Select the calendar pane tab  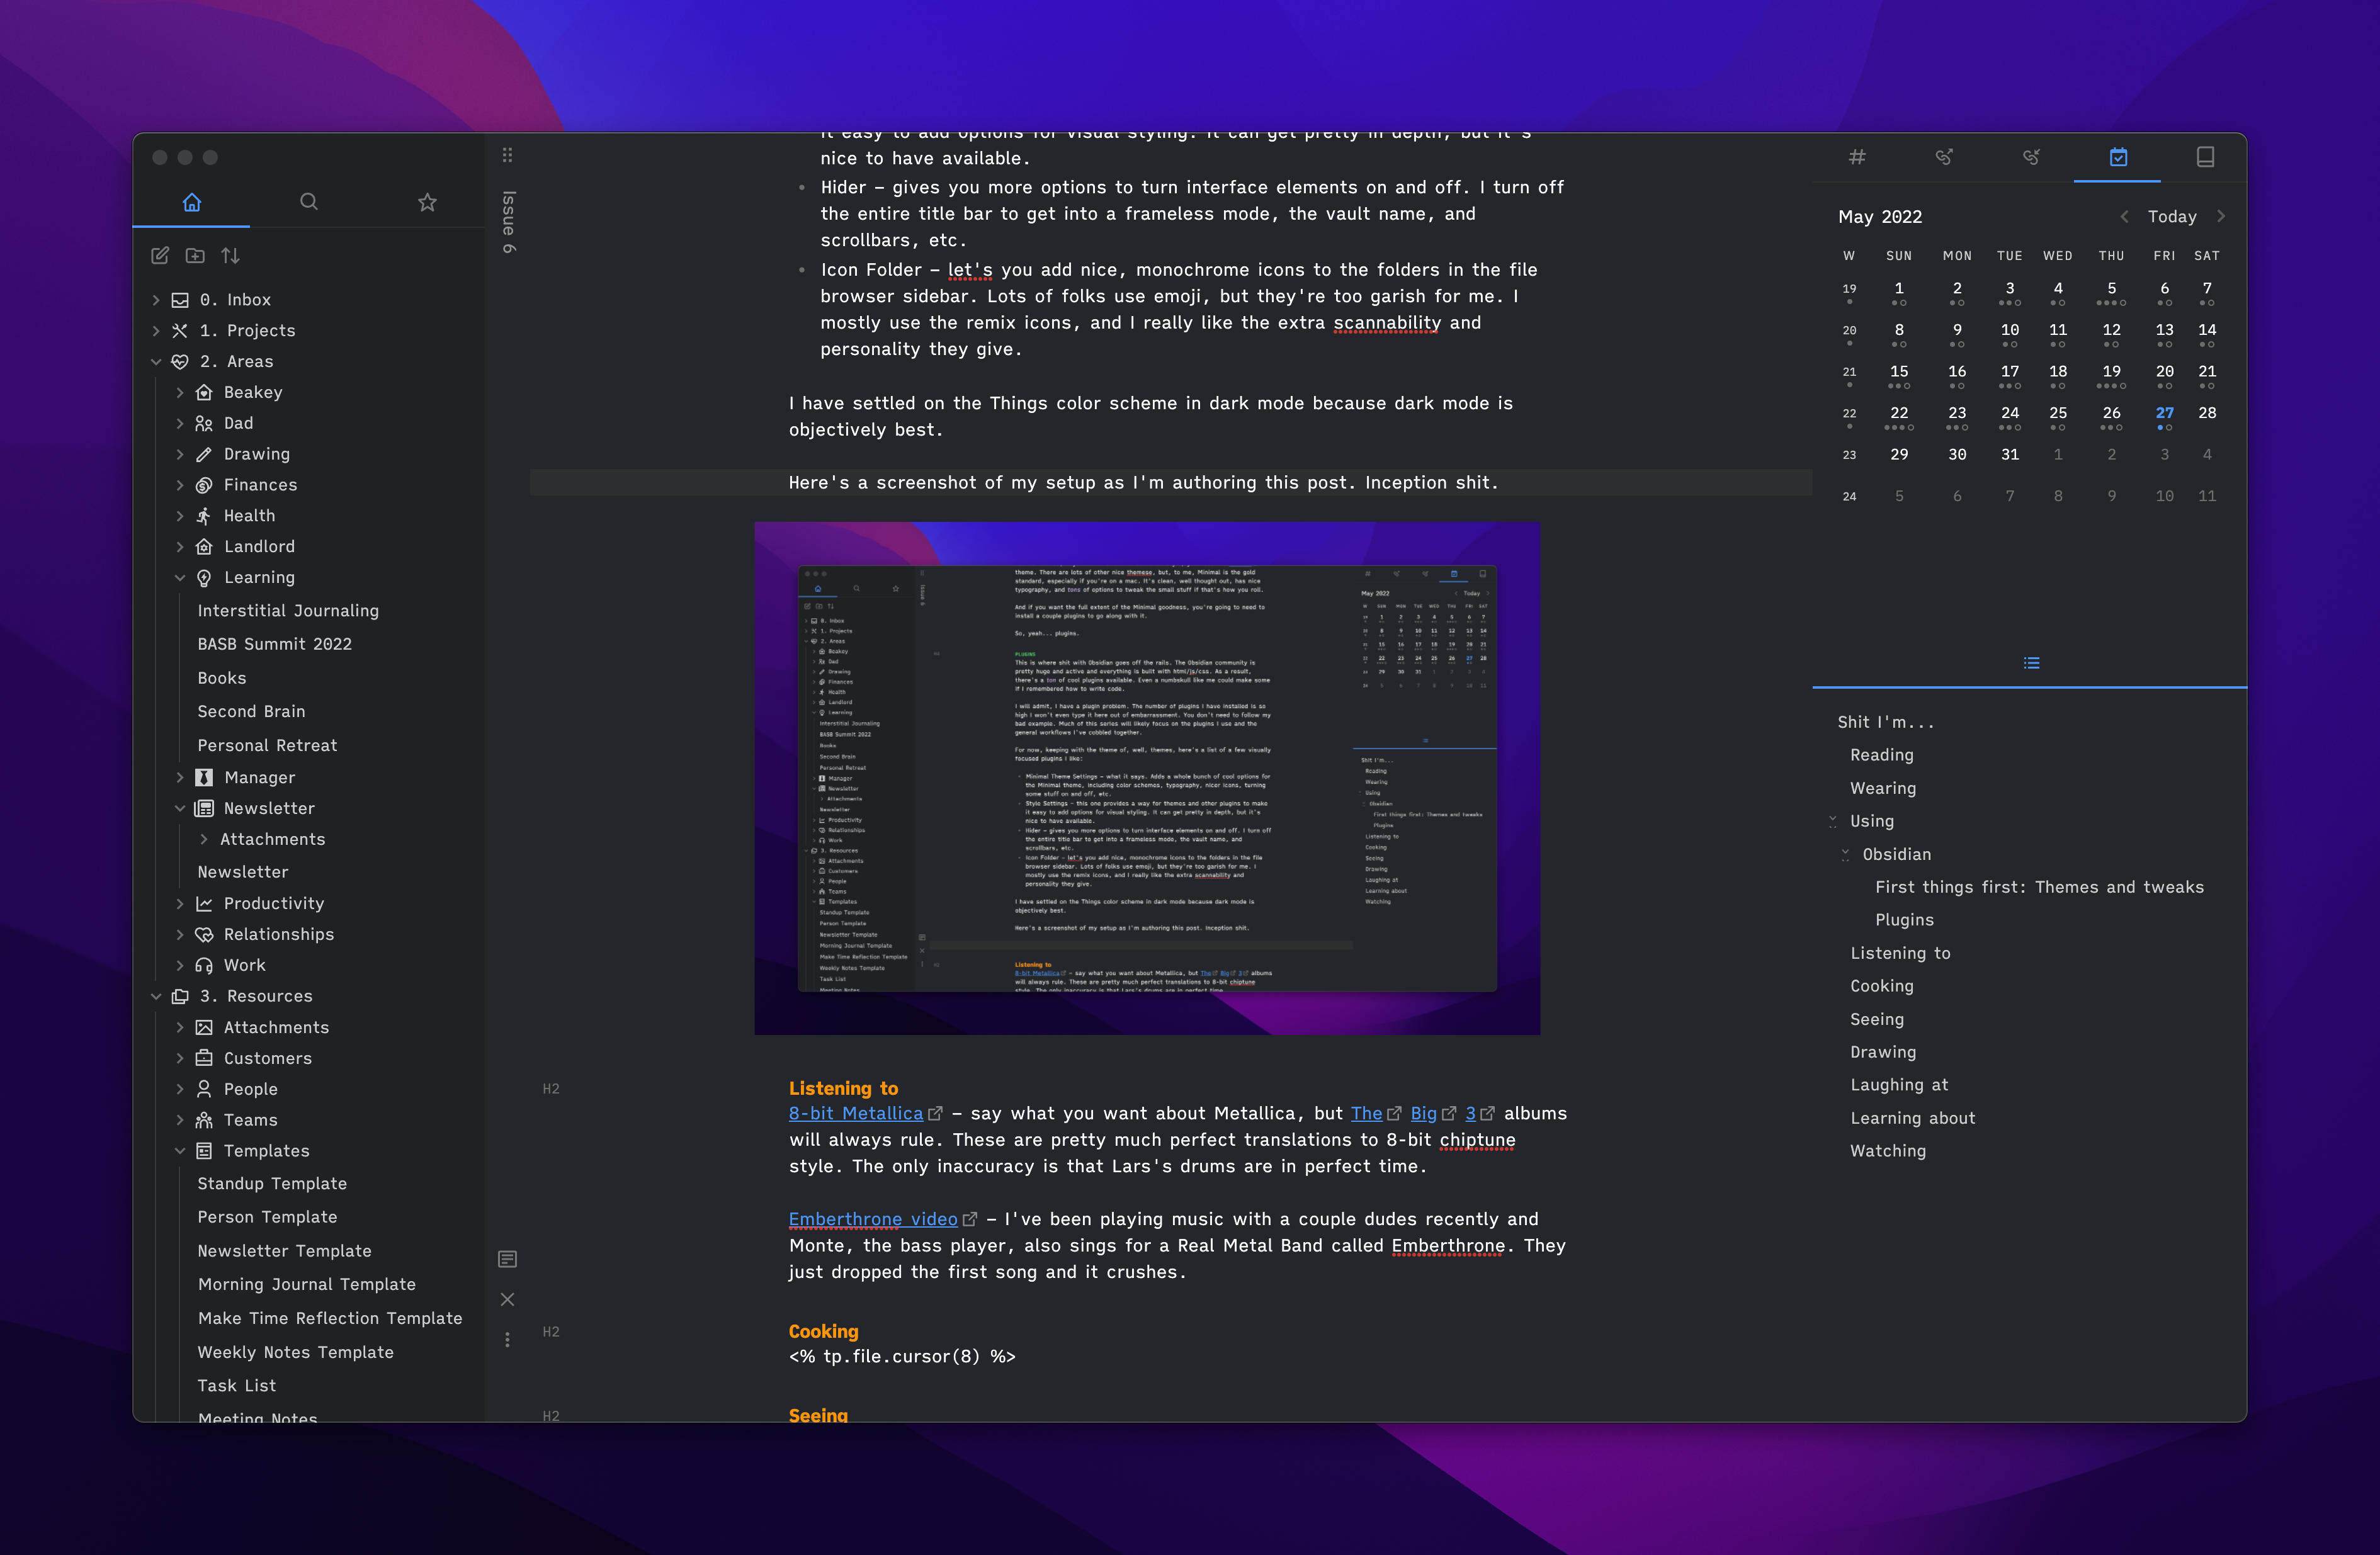tap(2118, 157)
